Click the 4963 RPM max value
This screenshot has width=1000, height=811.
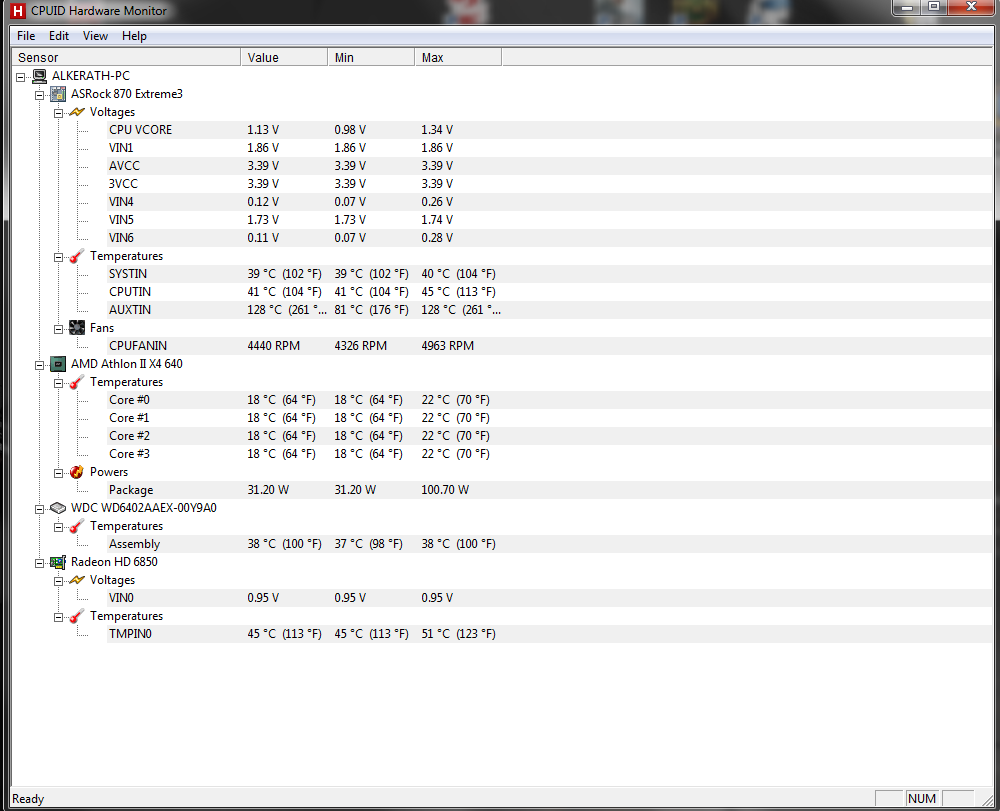click(x=448, y=346)
